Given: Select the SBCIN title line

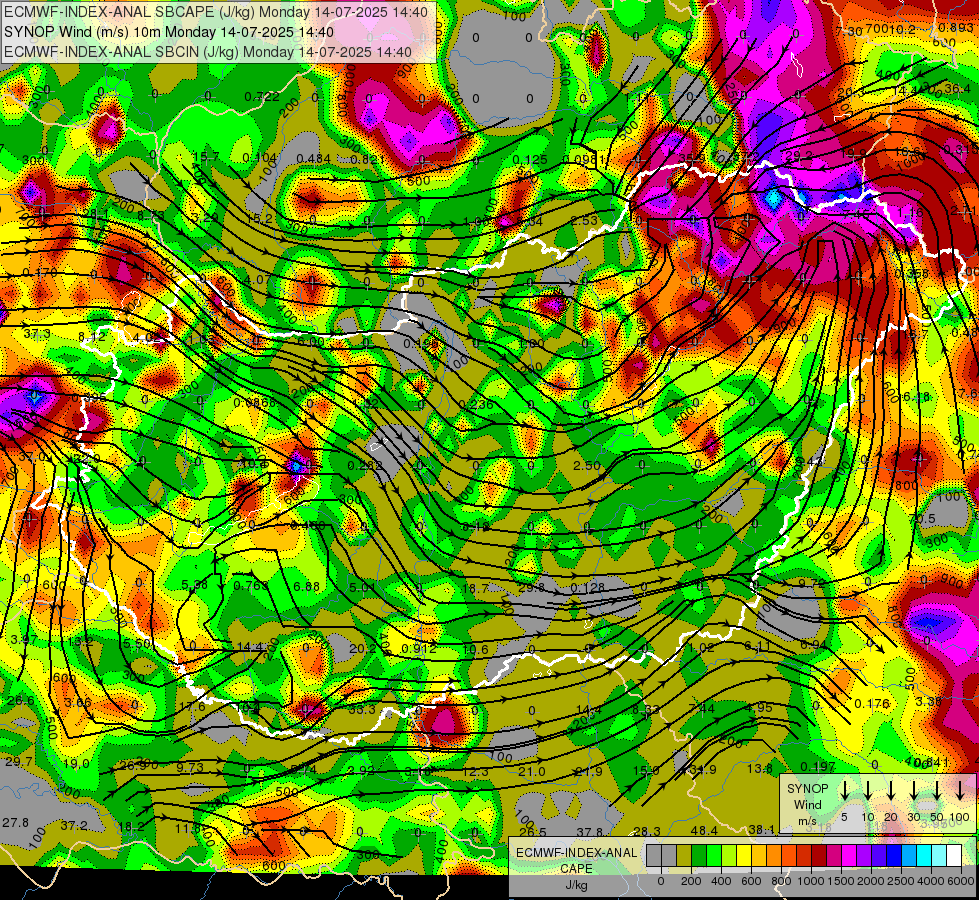Looking at the screenshot, I should (208, 52).
